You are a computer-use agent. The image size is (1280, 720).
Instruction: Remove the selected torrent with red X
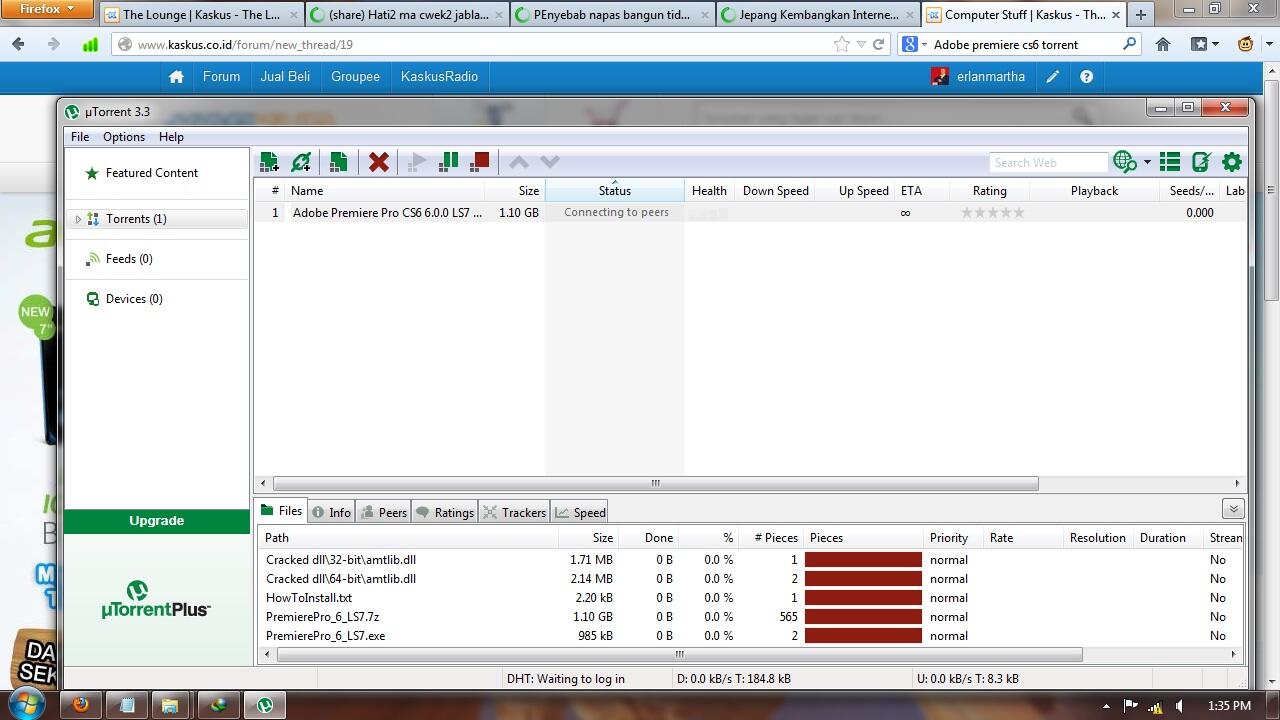(378, 162)
